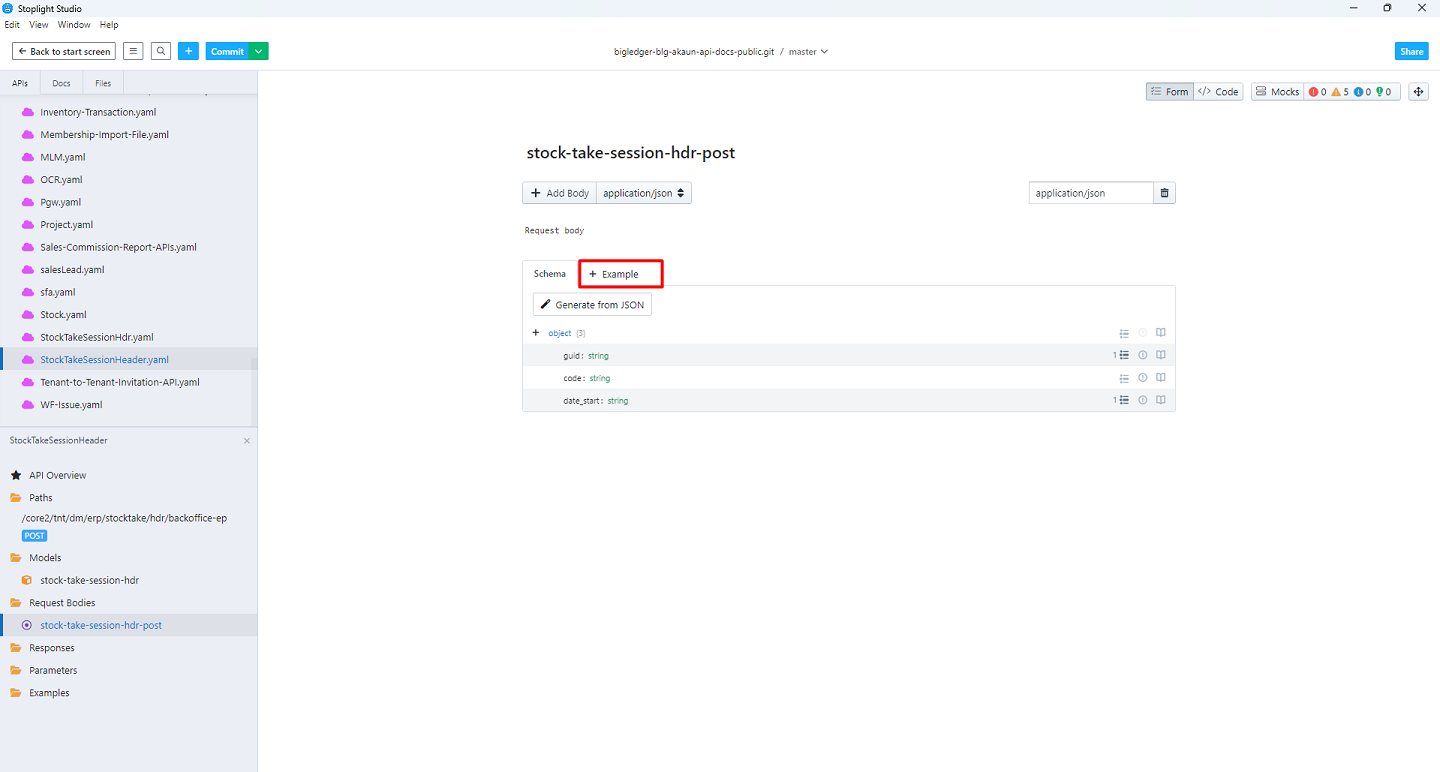Switch to the APIs sidebar tab

click(20, 83)
